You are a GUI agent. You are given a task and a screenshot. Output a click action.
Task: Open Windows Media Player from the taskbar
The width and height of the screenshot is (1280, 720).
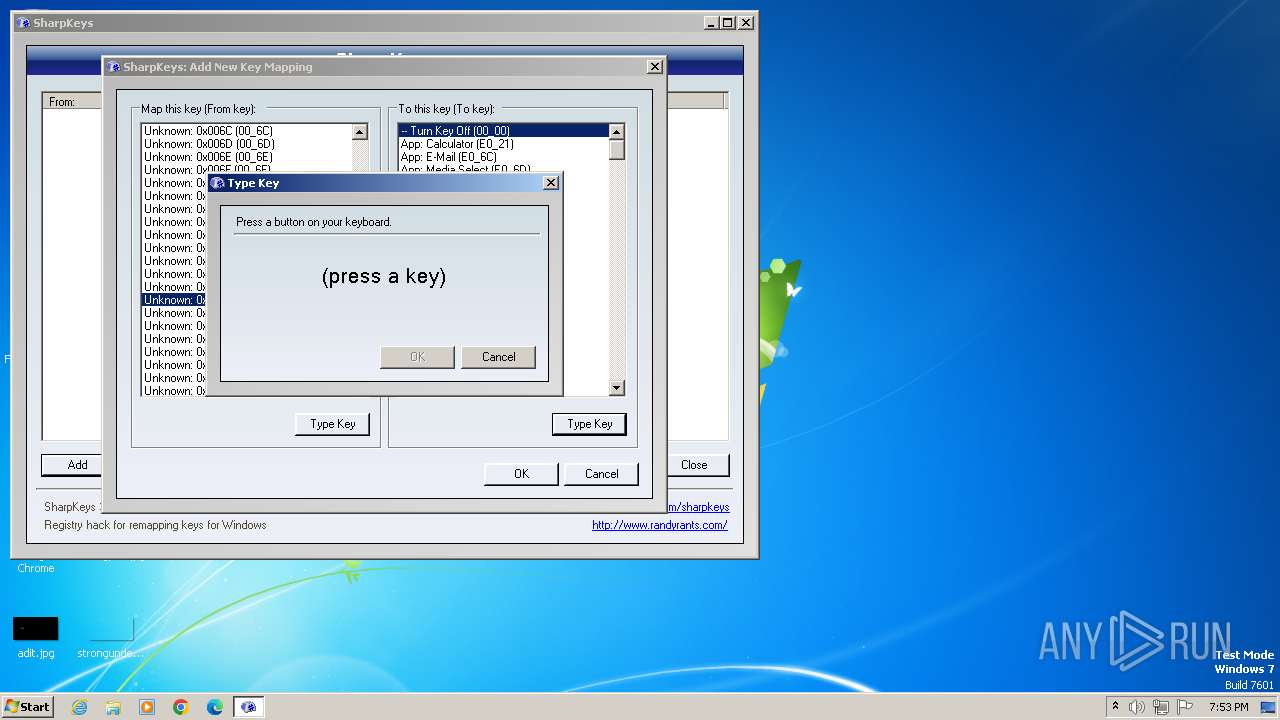tap(147, 707)
